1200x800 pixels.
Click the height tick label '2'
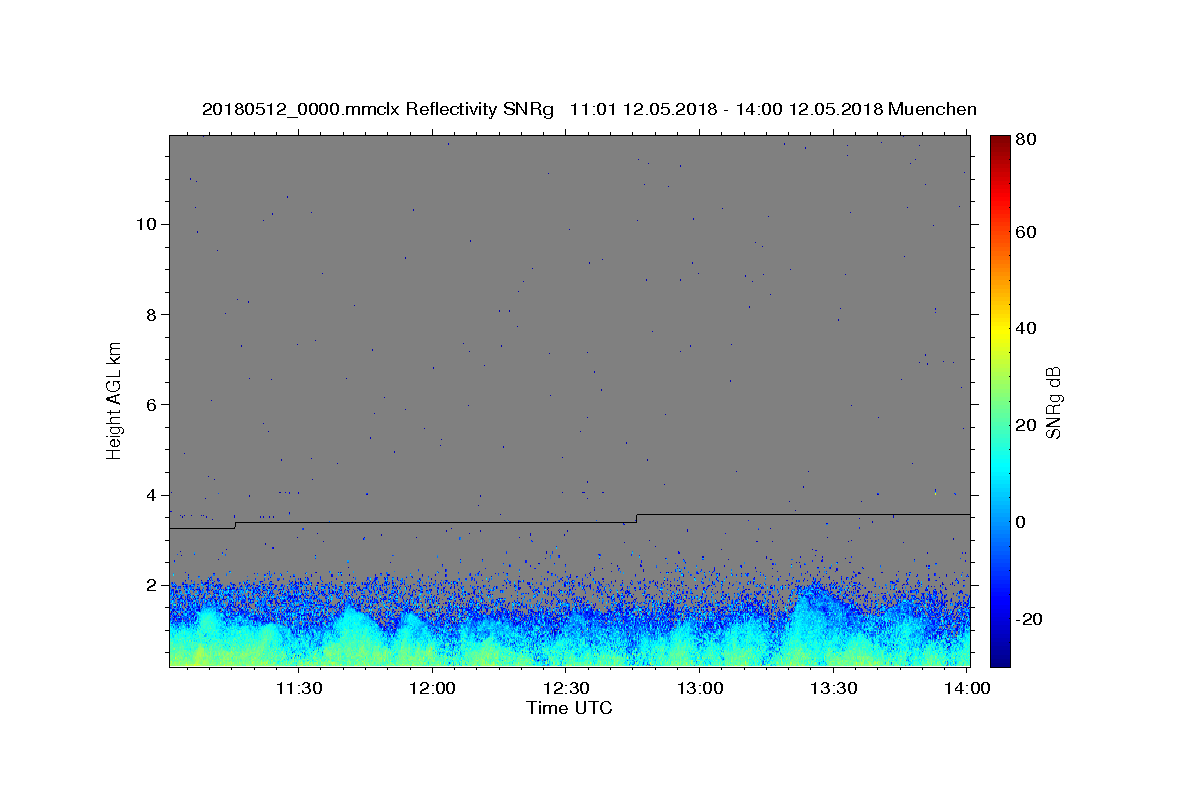coord(153,585)
